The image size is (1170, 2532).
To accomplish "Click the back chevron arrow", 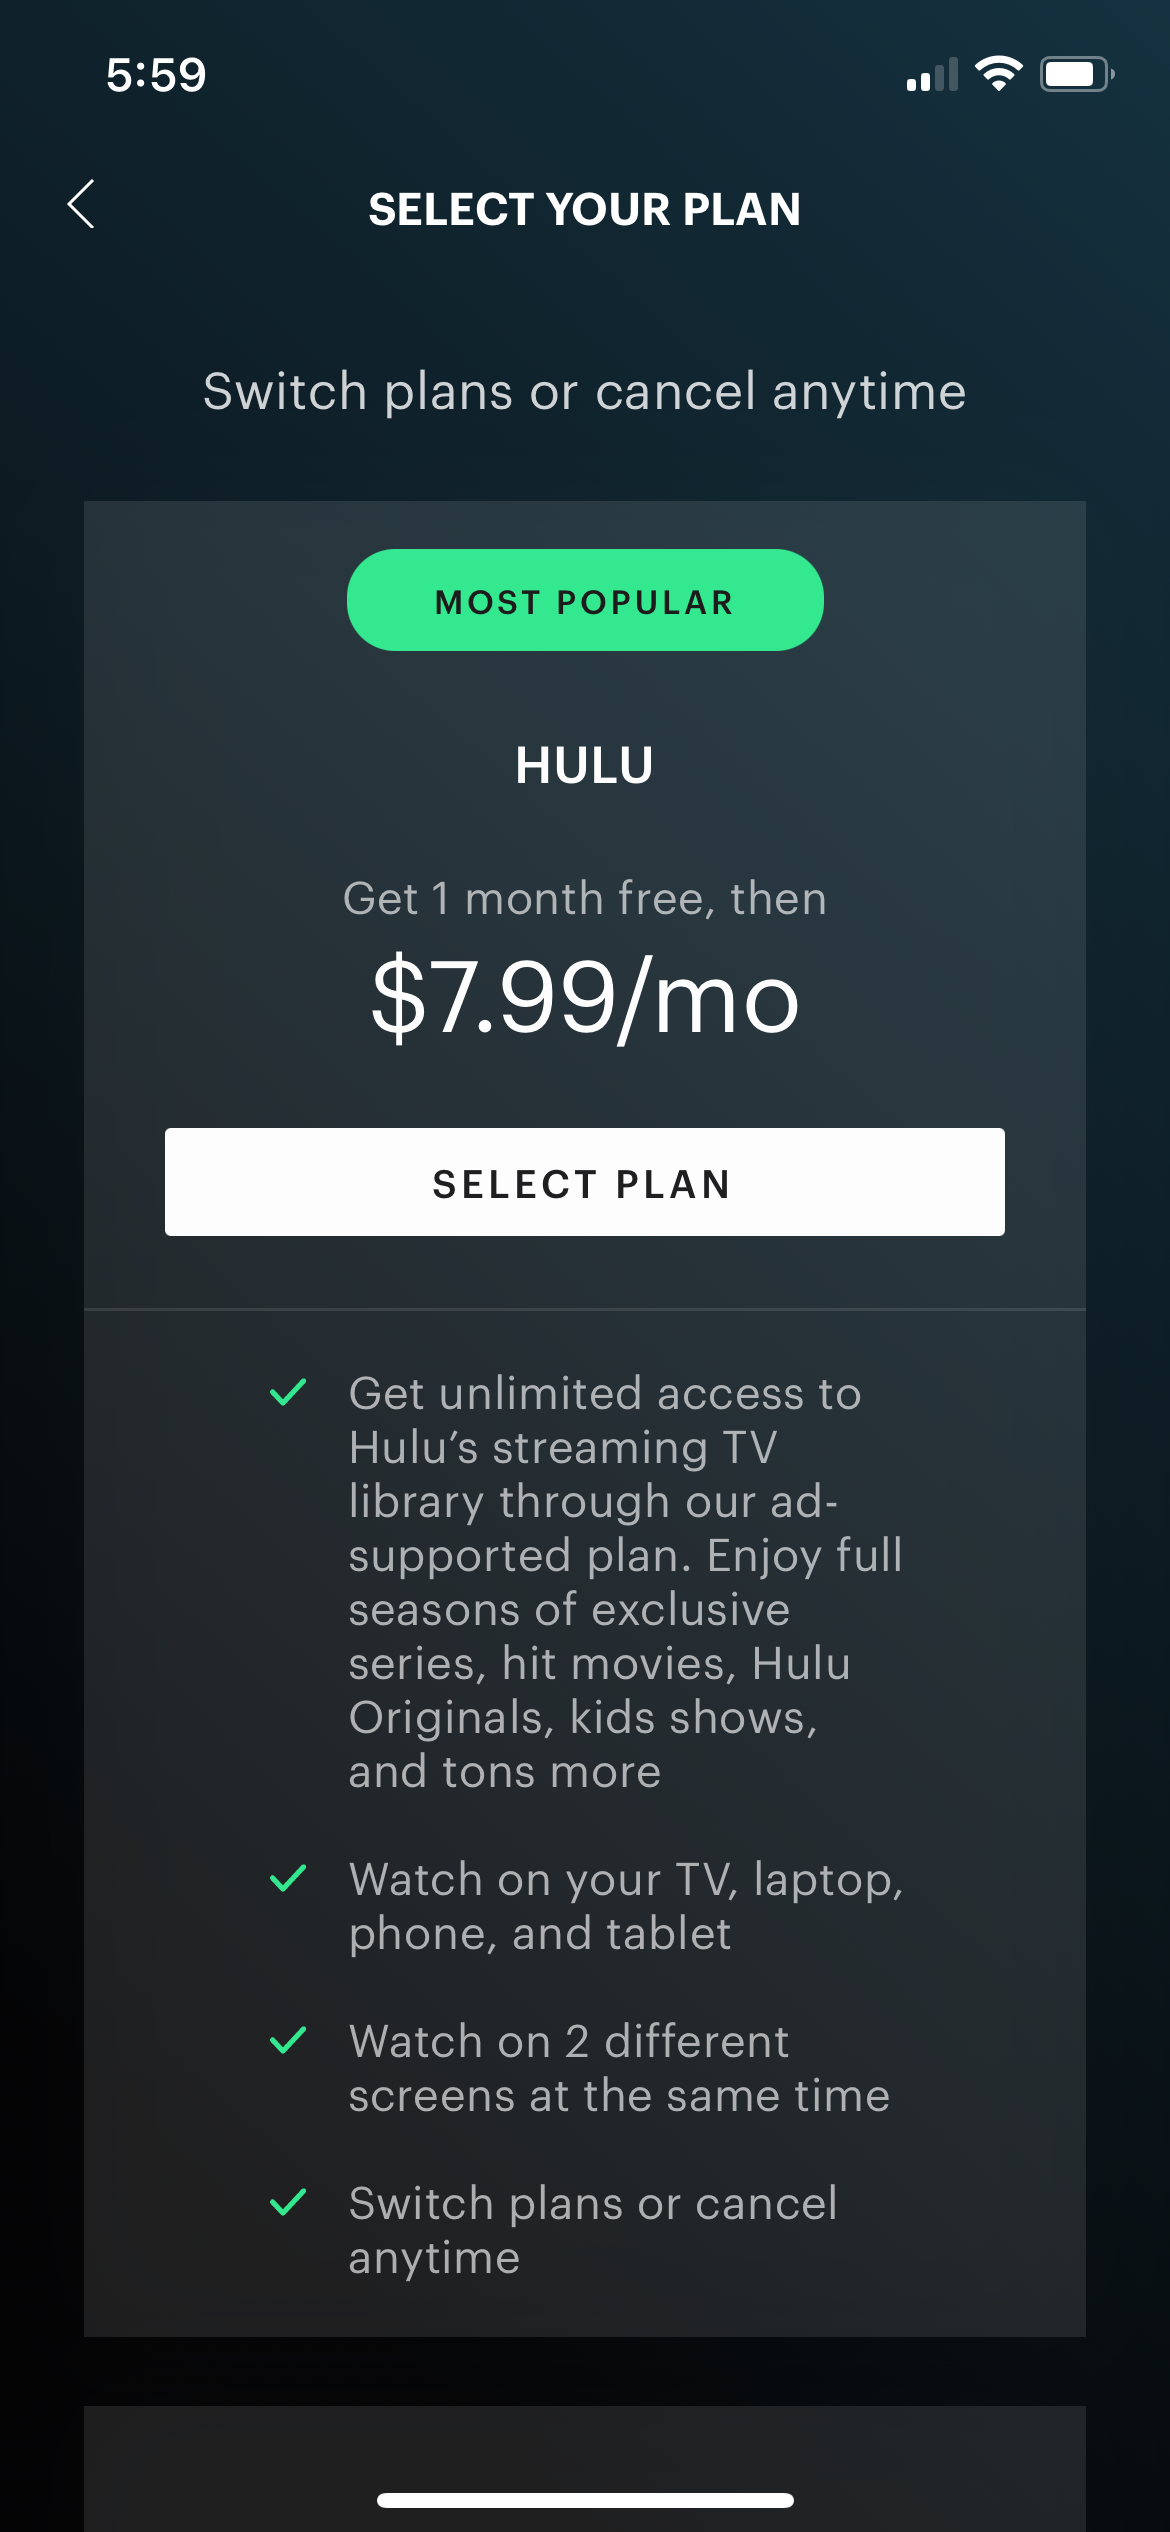I will coord(81,206).
